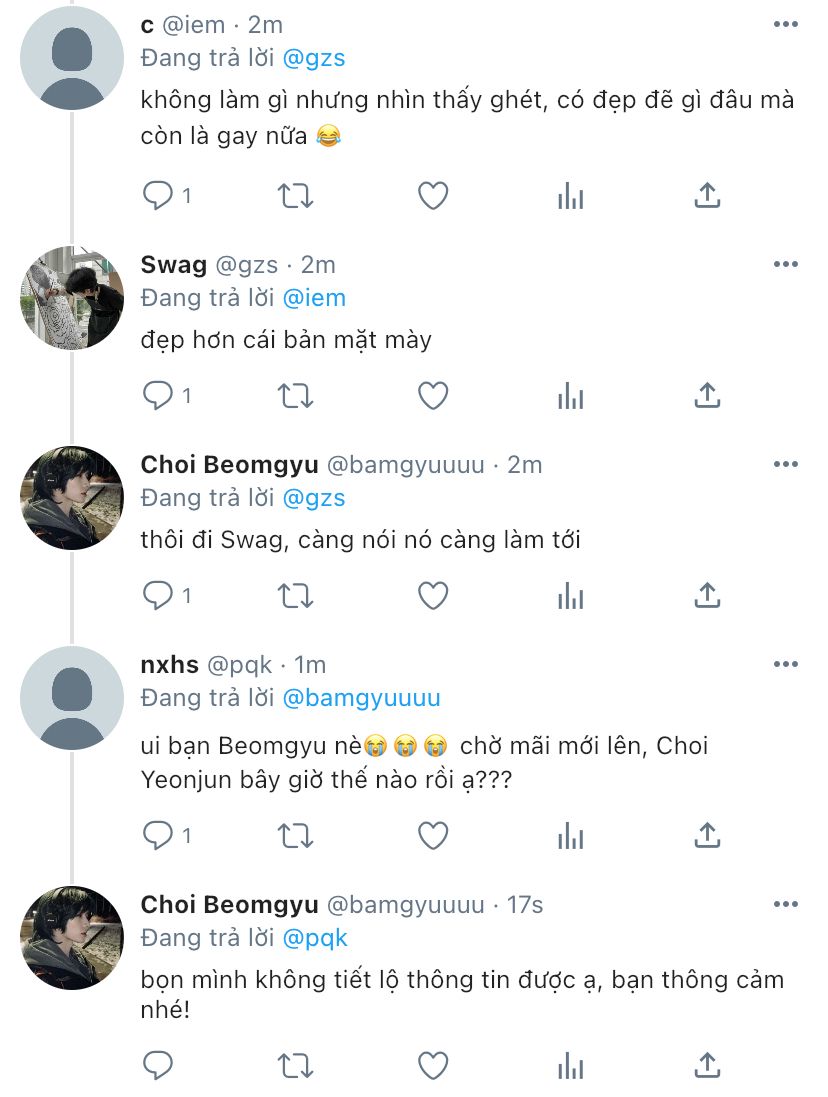Screen dimensions: 828x1097
Task: Open Swag's profile picture
Action: pos(72,298)
